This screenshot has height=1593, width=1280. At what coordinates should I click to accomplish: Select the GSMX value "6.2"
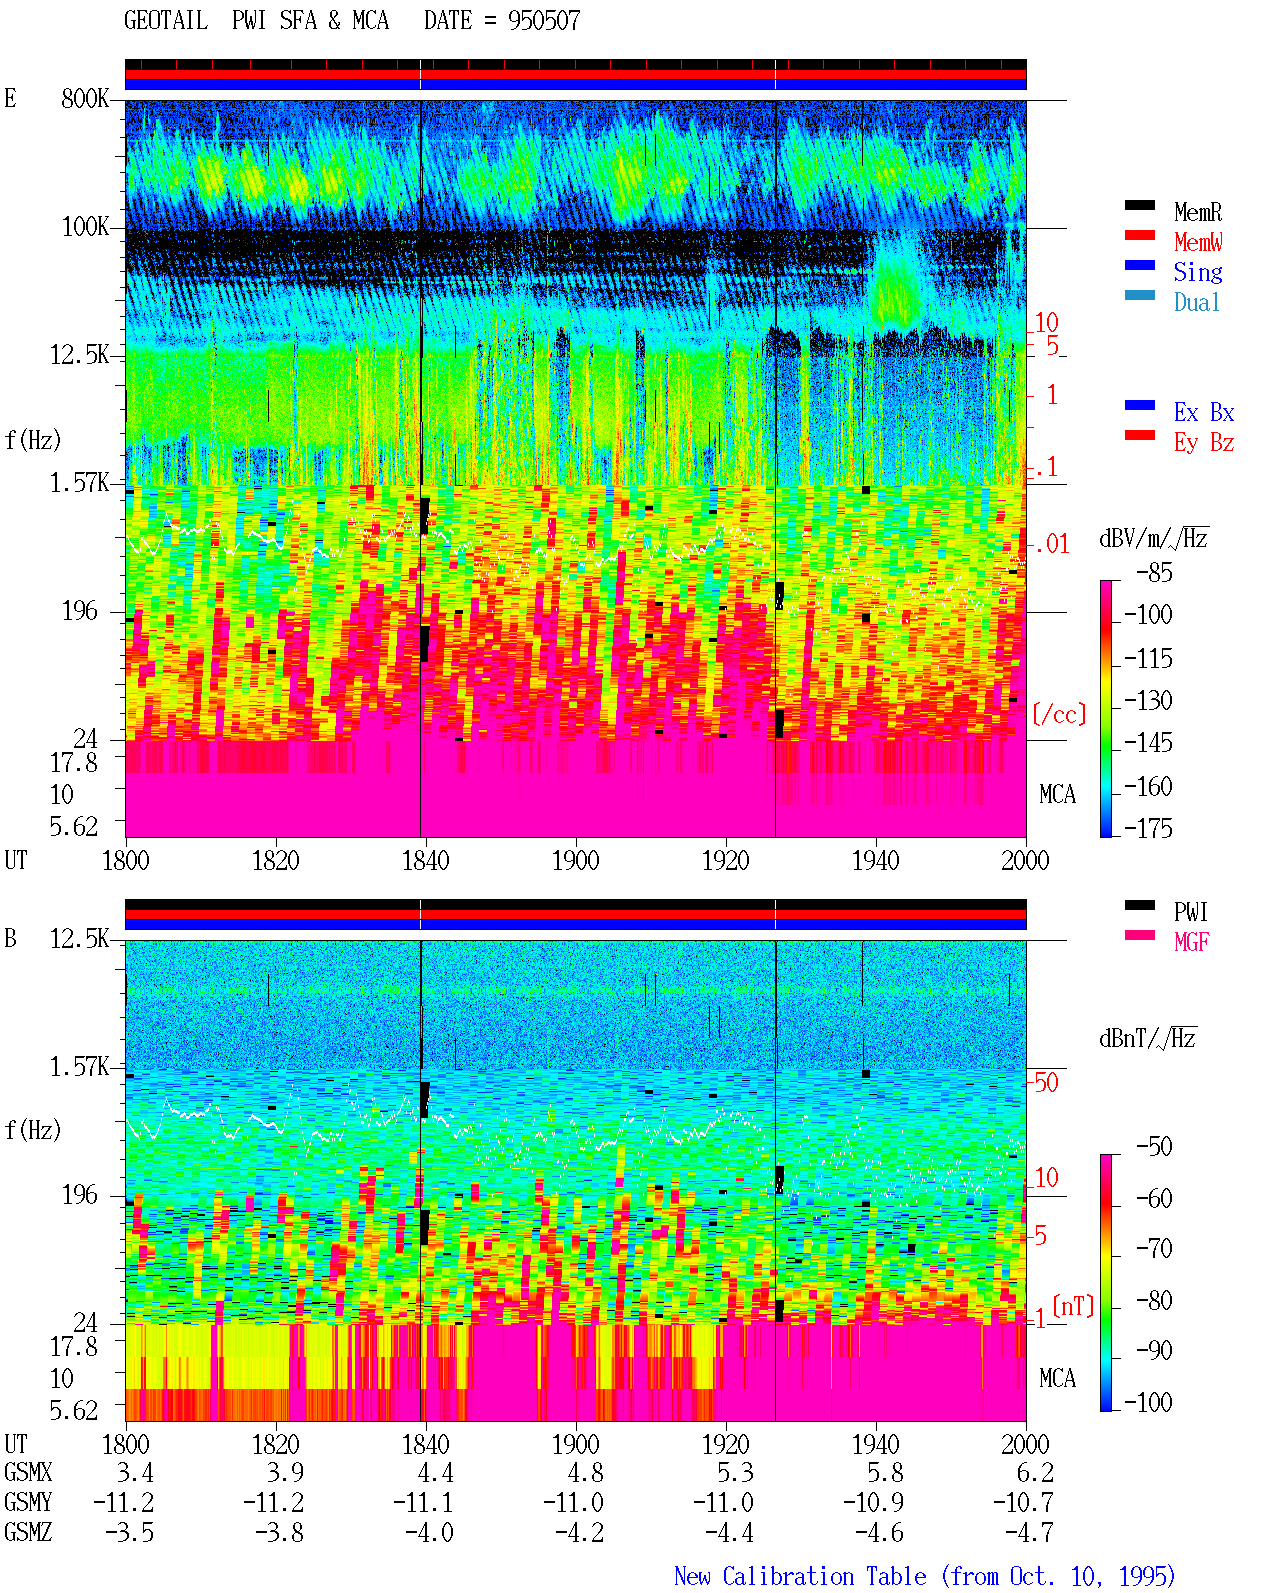tap(1035, 1472)
